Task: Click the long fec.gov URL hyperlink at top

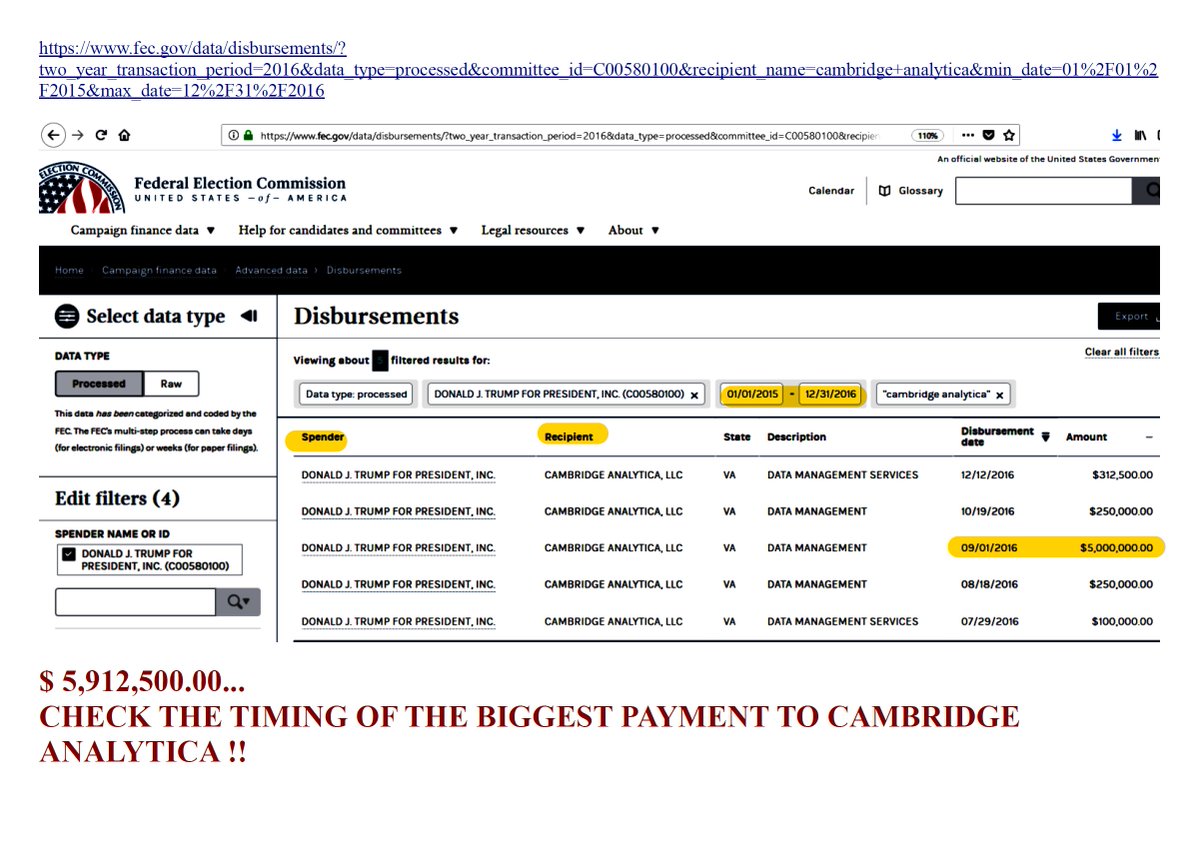Action: (x=598, y=69)
